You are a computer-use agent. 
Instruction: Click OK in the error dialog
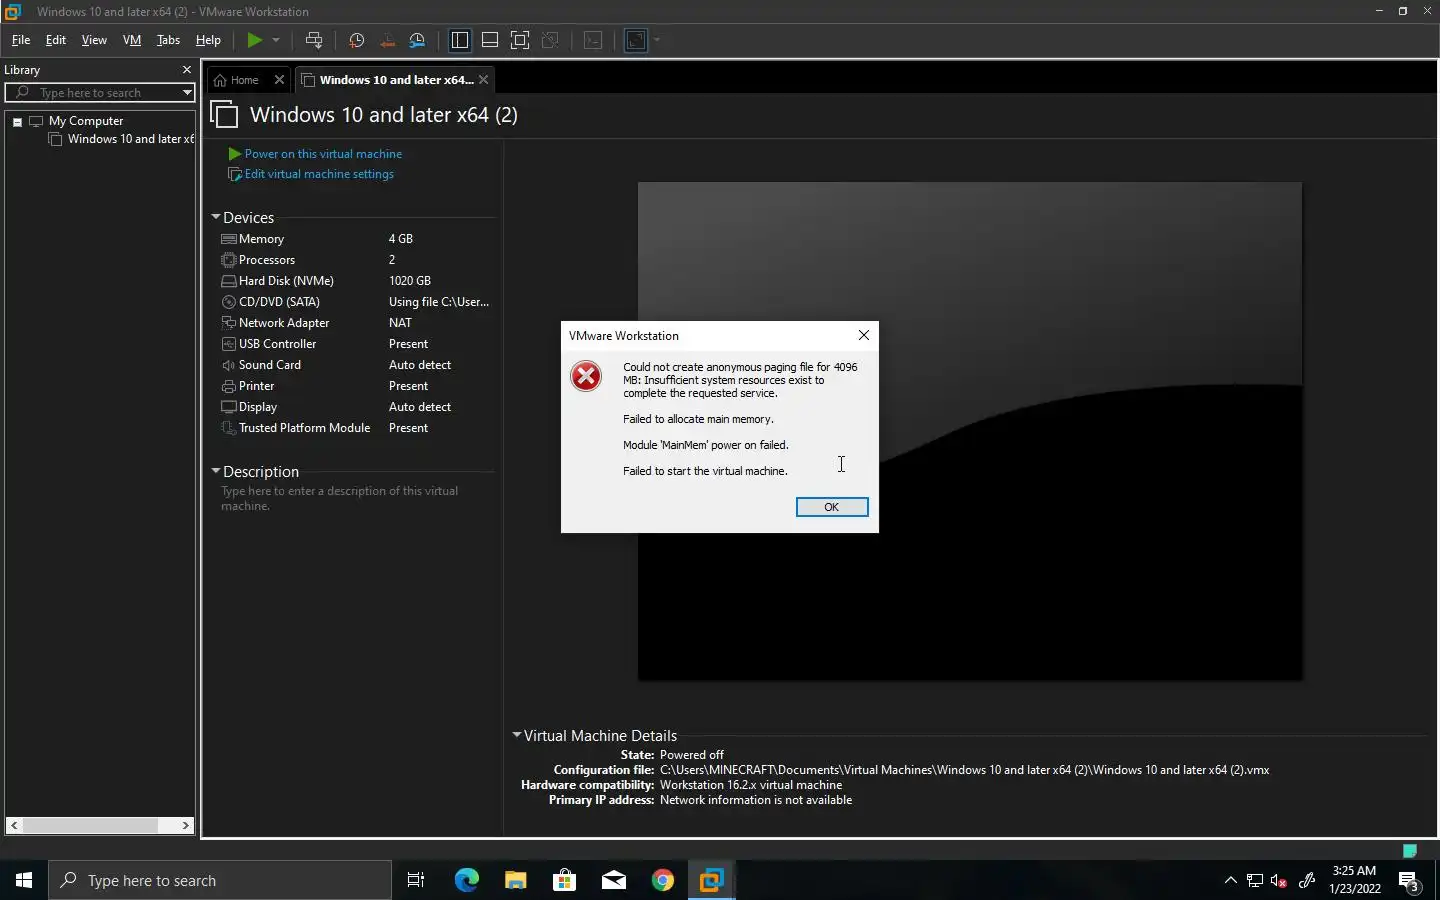point(832,507)
